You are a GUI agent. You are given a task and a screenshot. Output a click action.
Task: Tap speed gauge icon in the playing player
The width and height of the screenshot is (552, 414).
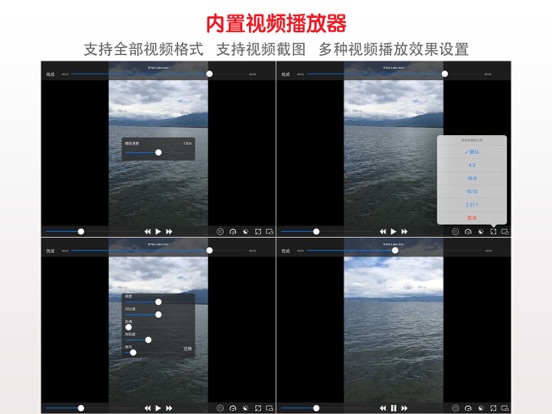(468, 408)
